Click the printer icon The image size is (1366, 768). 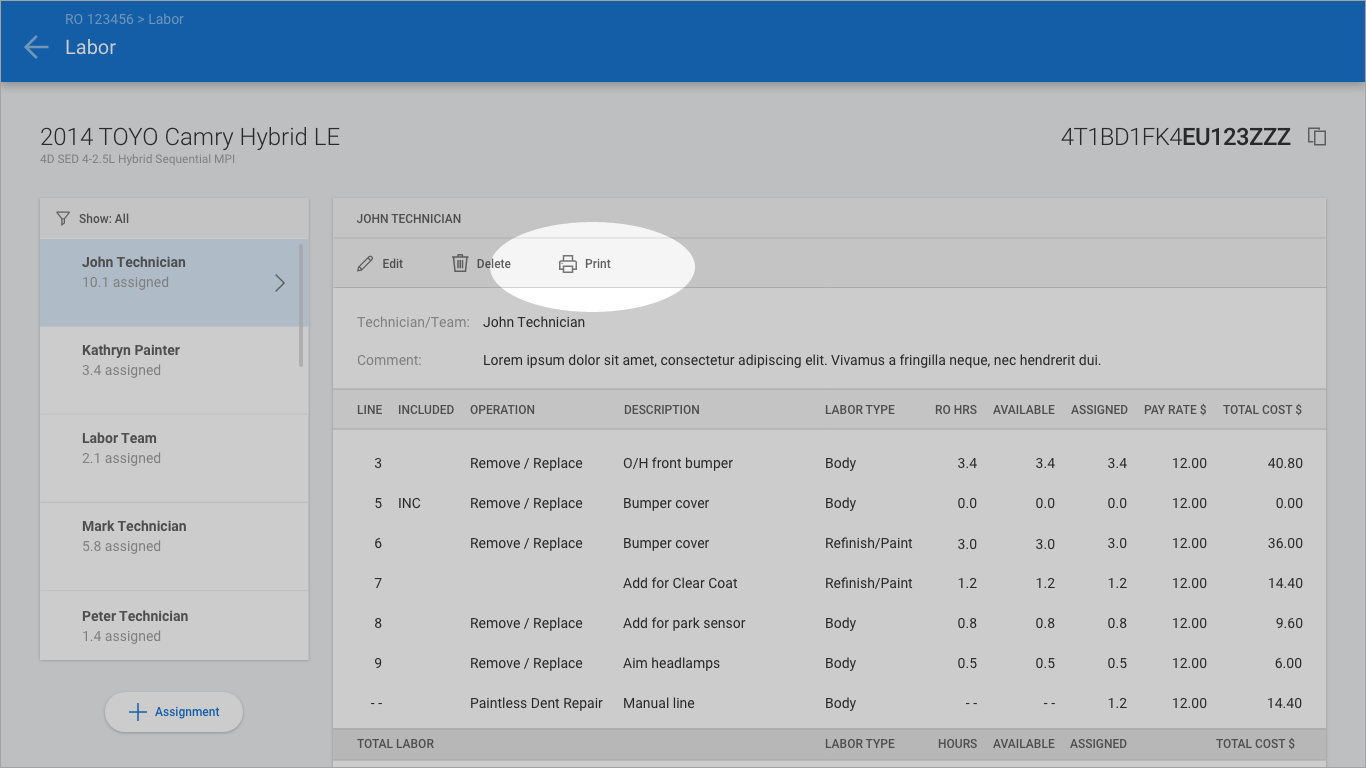[x=568, y=264]
